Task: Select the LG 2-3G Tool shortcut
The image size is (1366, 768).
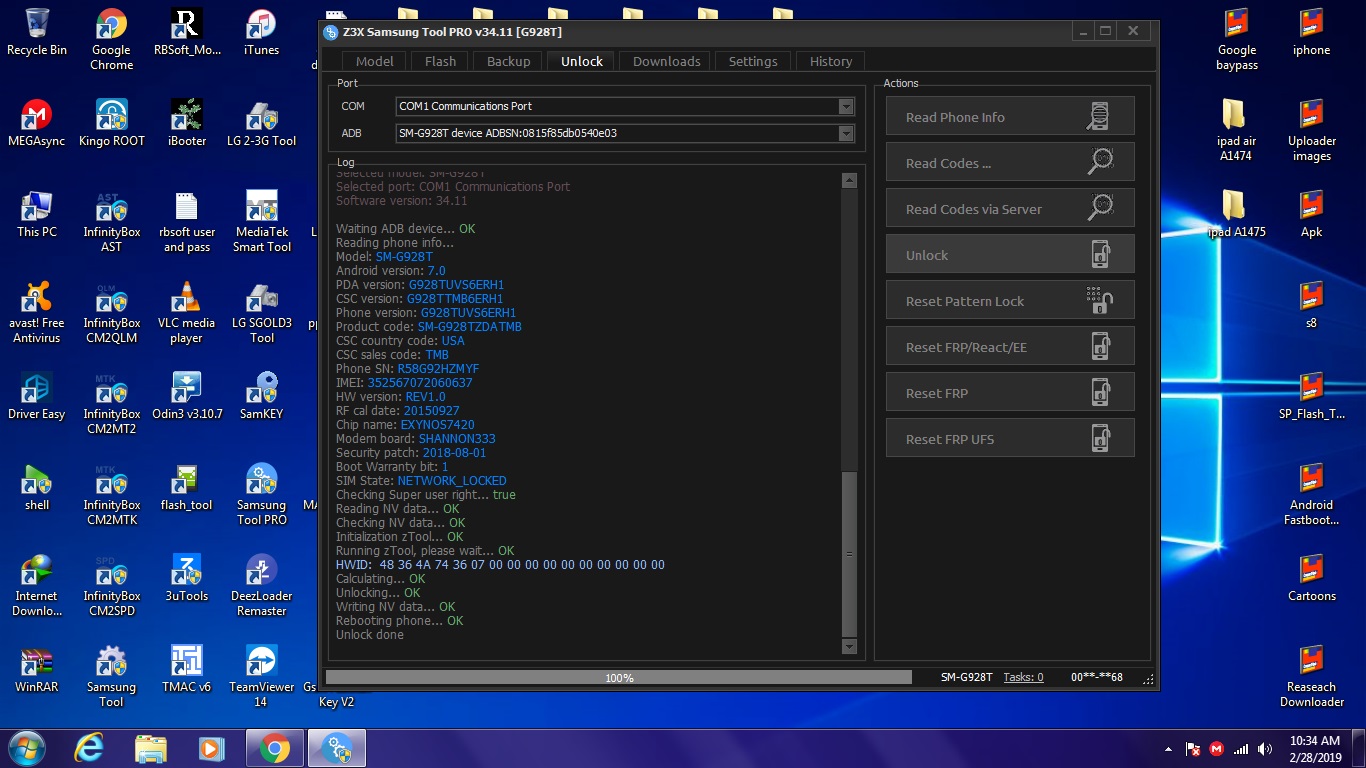Action: [x=261, y=123]
